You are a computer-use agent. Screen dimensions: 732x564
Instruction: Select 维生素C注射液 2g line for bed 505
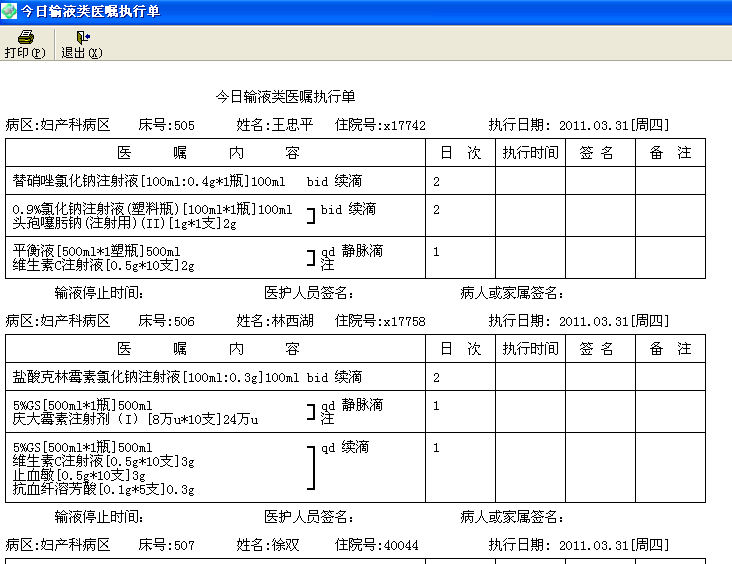pos(103,265)
